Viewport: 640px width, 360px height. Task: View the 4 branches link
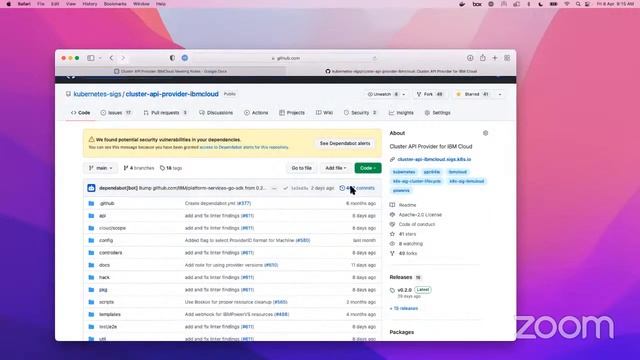[x=138, y=168]
